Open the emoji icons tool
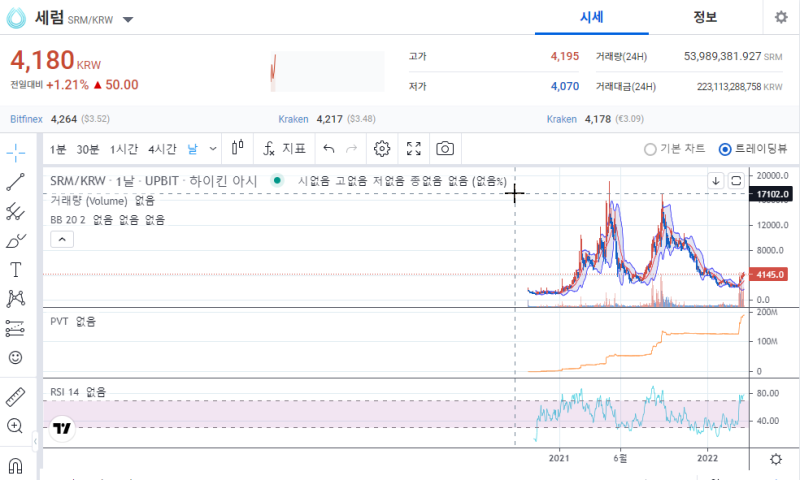 tap(16, 358)
